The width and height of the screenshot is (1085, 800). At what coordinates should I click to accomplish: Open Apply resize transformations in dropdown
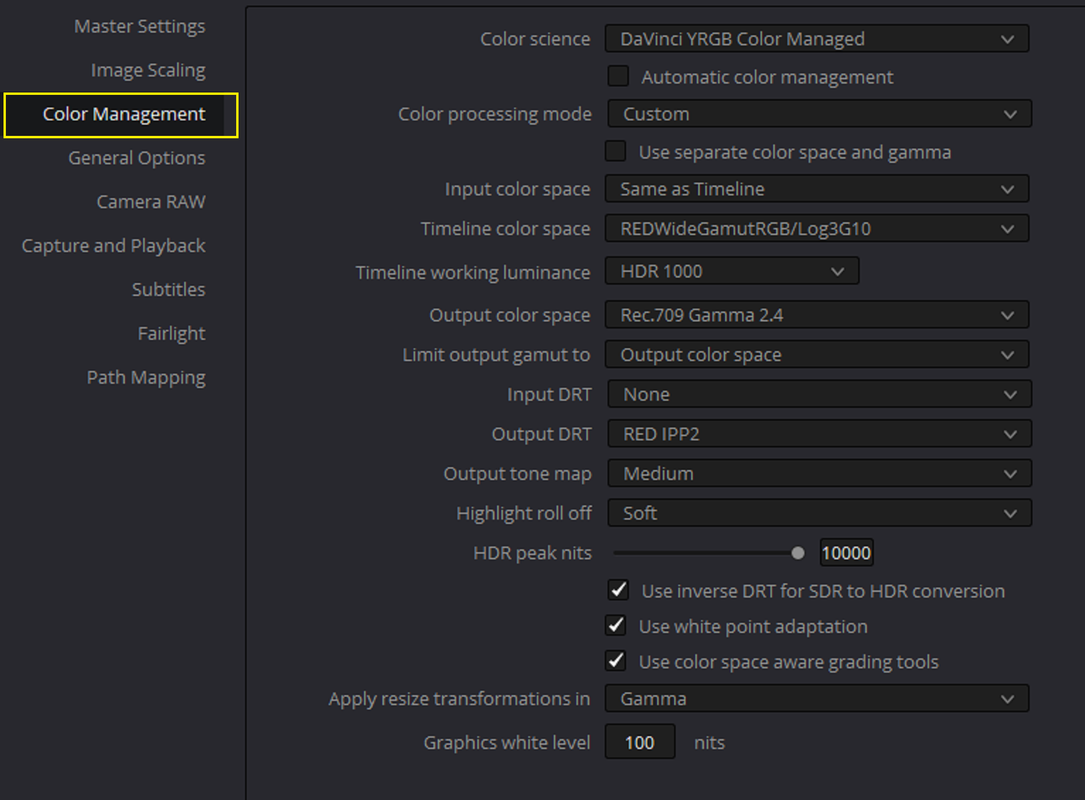coord(817,699)
